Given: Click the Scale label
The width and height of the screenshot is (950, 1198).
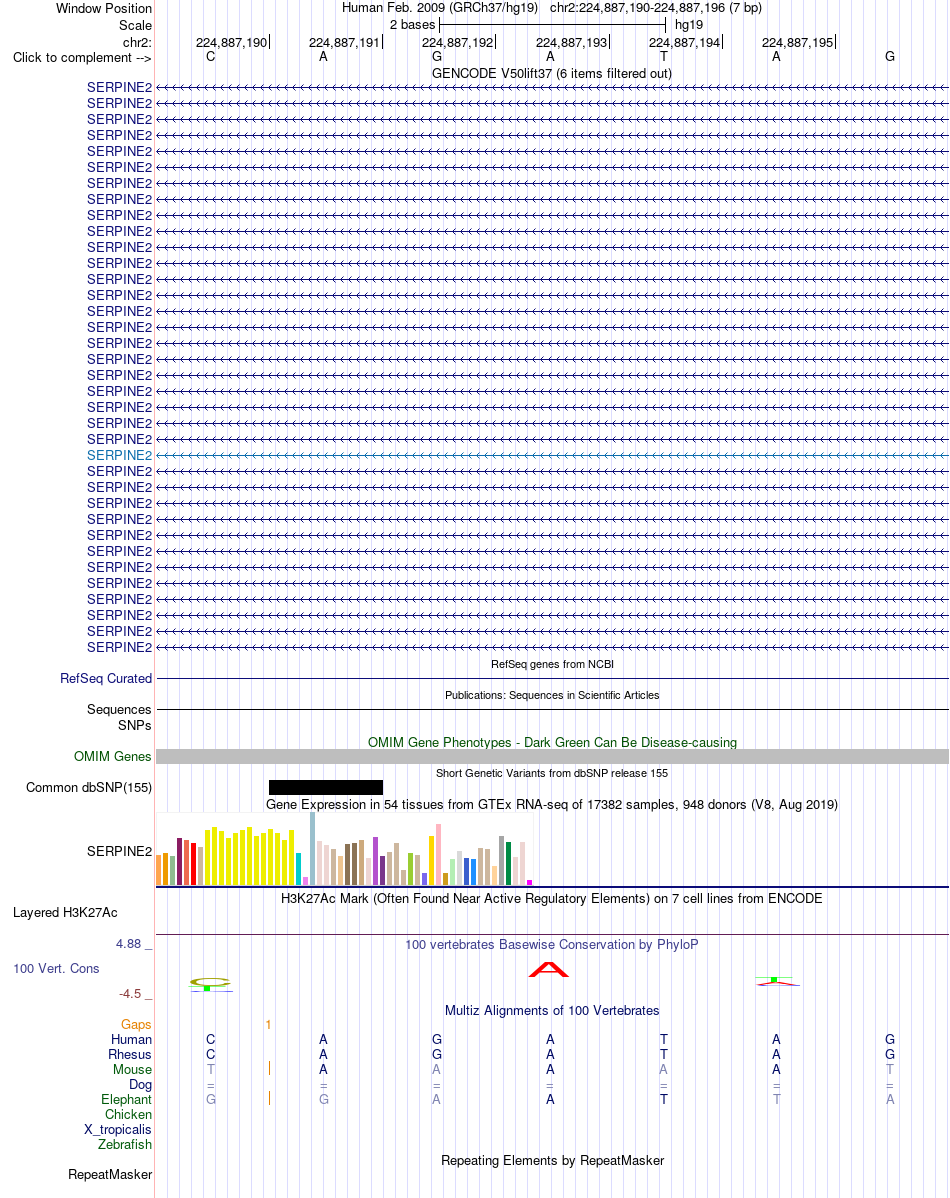Looking at the screenshot, I should (135, 25).
